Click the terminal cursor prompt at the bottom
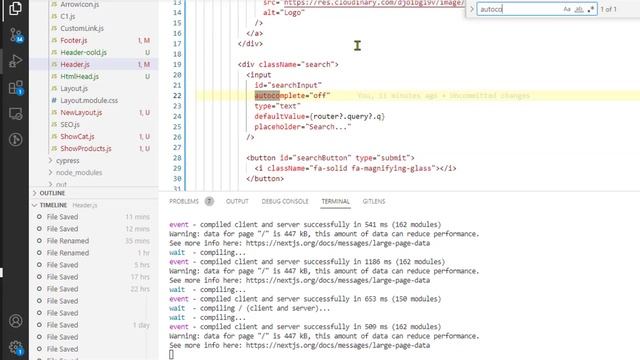Image resolution: width=640 pixels, height=360 pixels. (x=171, y=355)
